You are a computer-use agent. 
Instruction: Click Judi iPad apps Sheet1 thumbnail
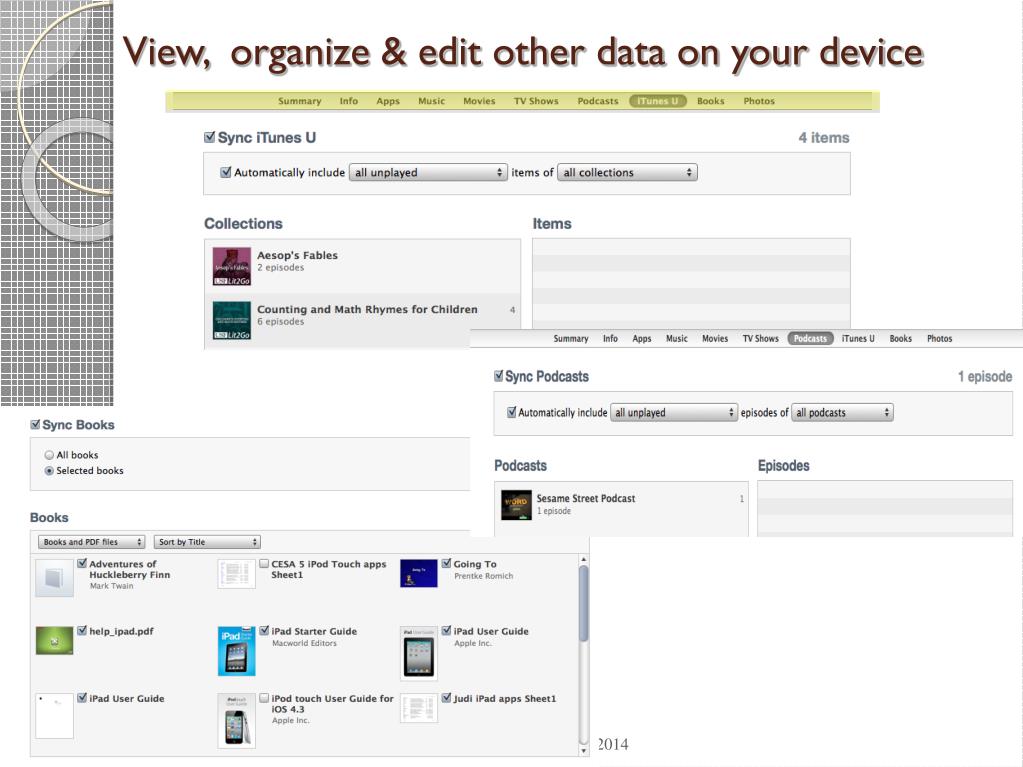tap(418, 708)
